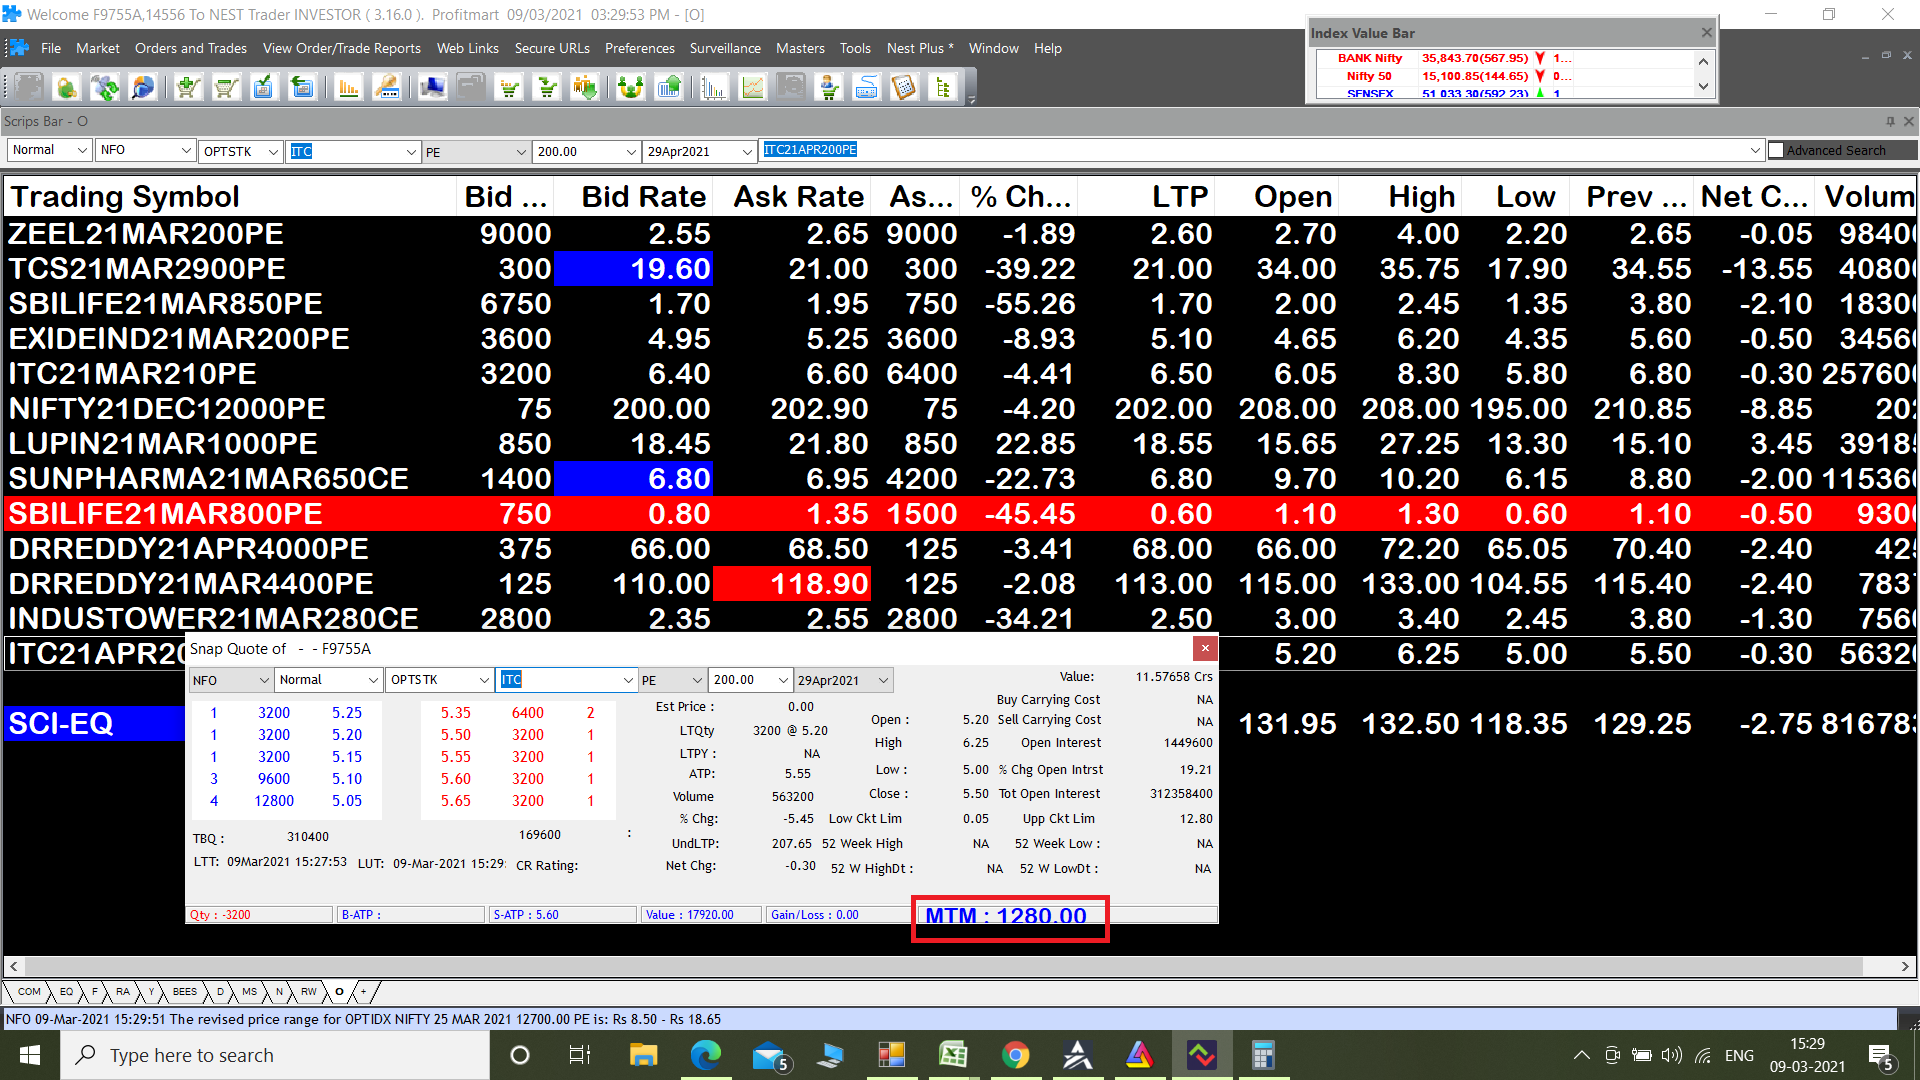Add a new market watch tab with plus
The height and width of the screenshot is (1080, 1920).
(363, 992)
